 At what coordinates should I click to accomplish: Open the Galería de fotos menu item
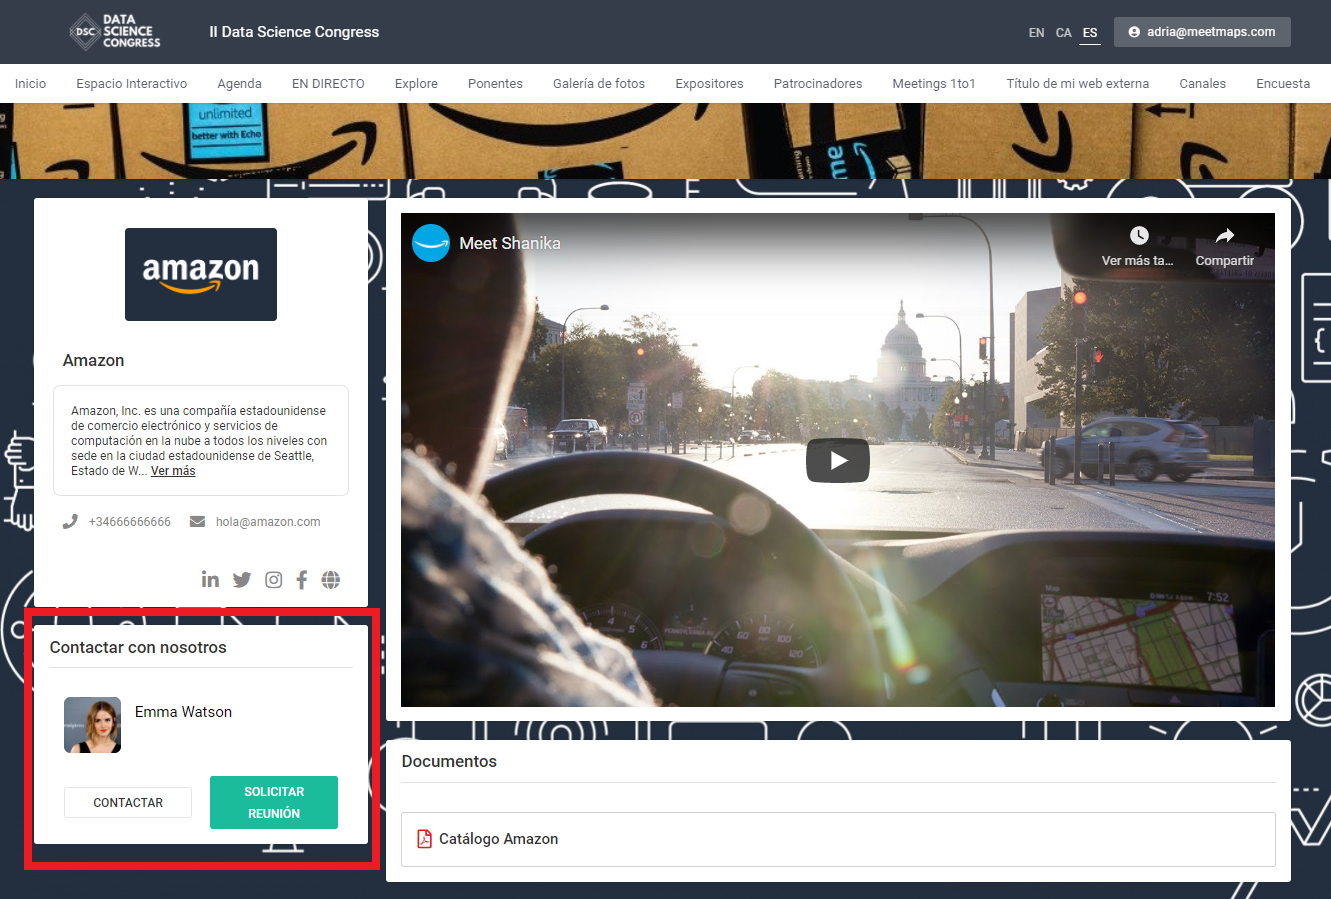[599, 83]
